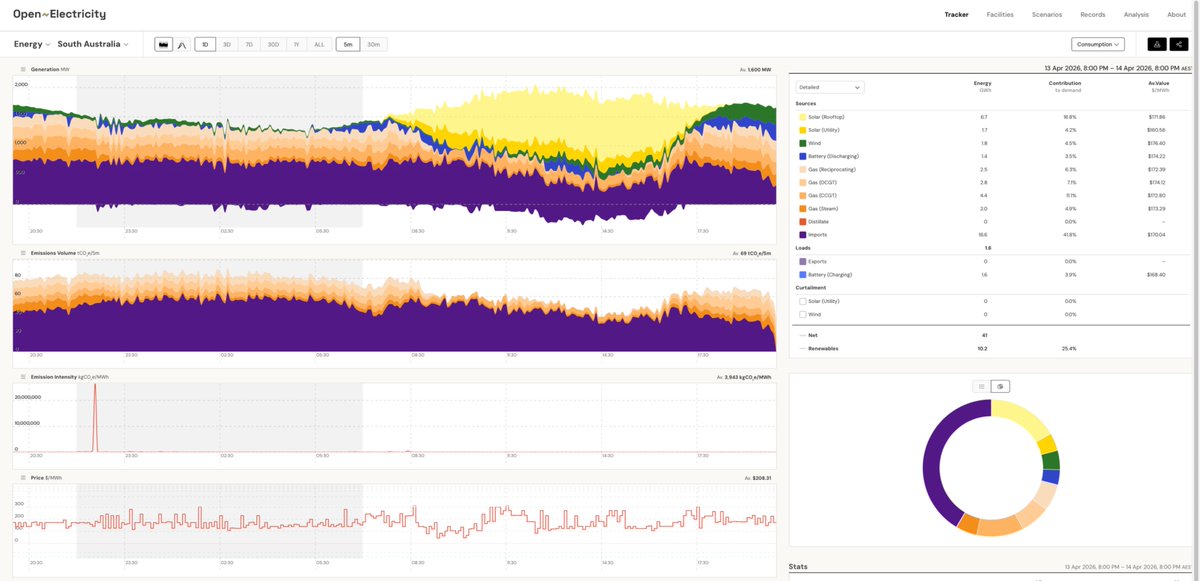Expand the Energy view dropdown

(31, 44)
